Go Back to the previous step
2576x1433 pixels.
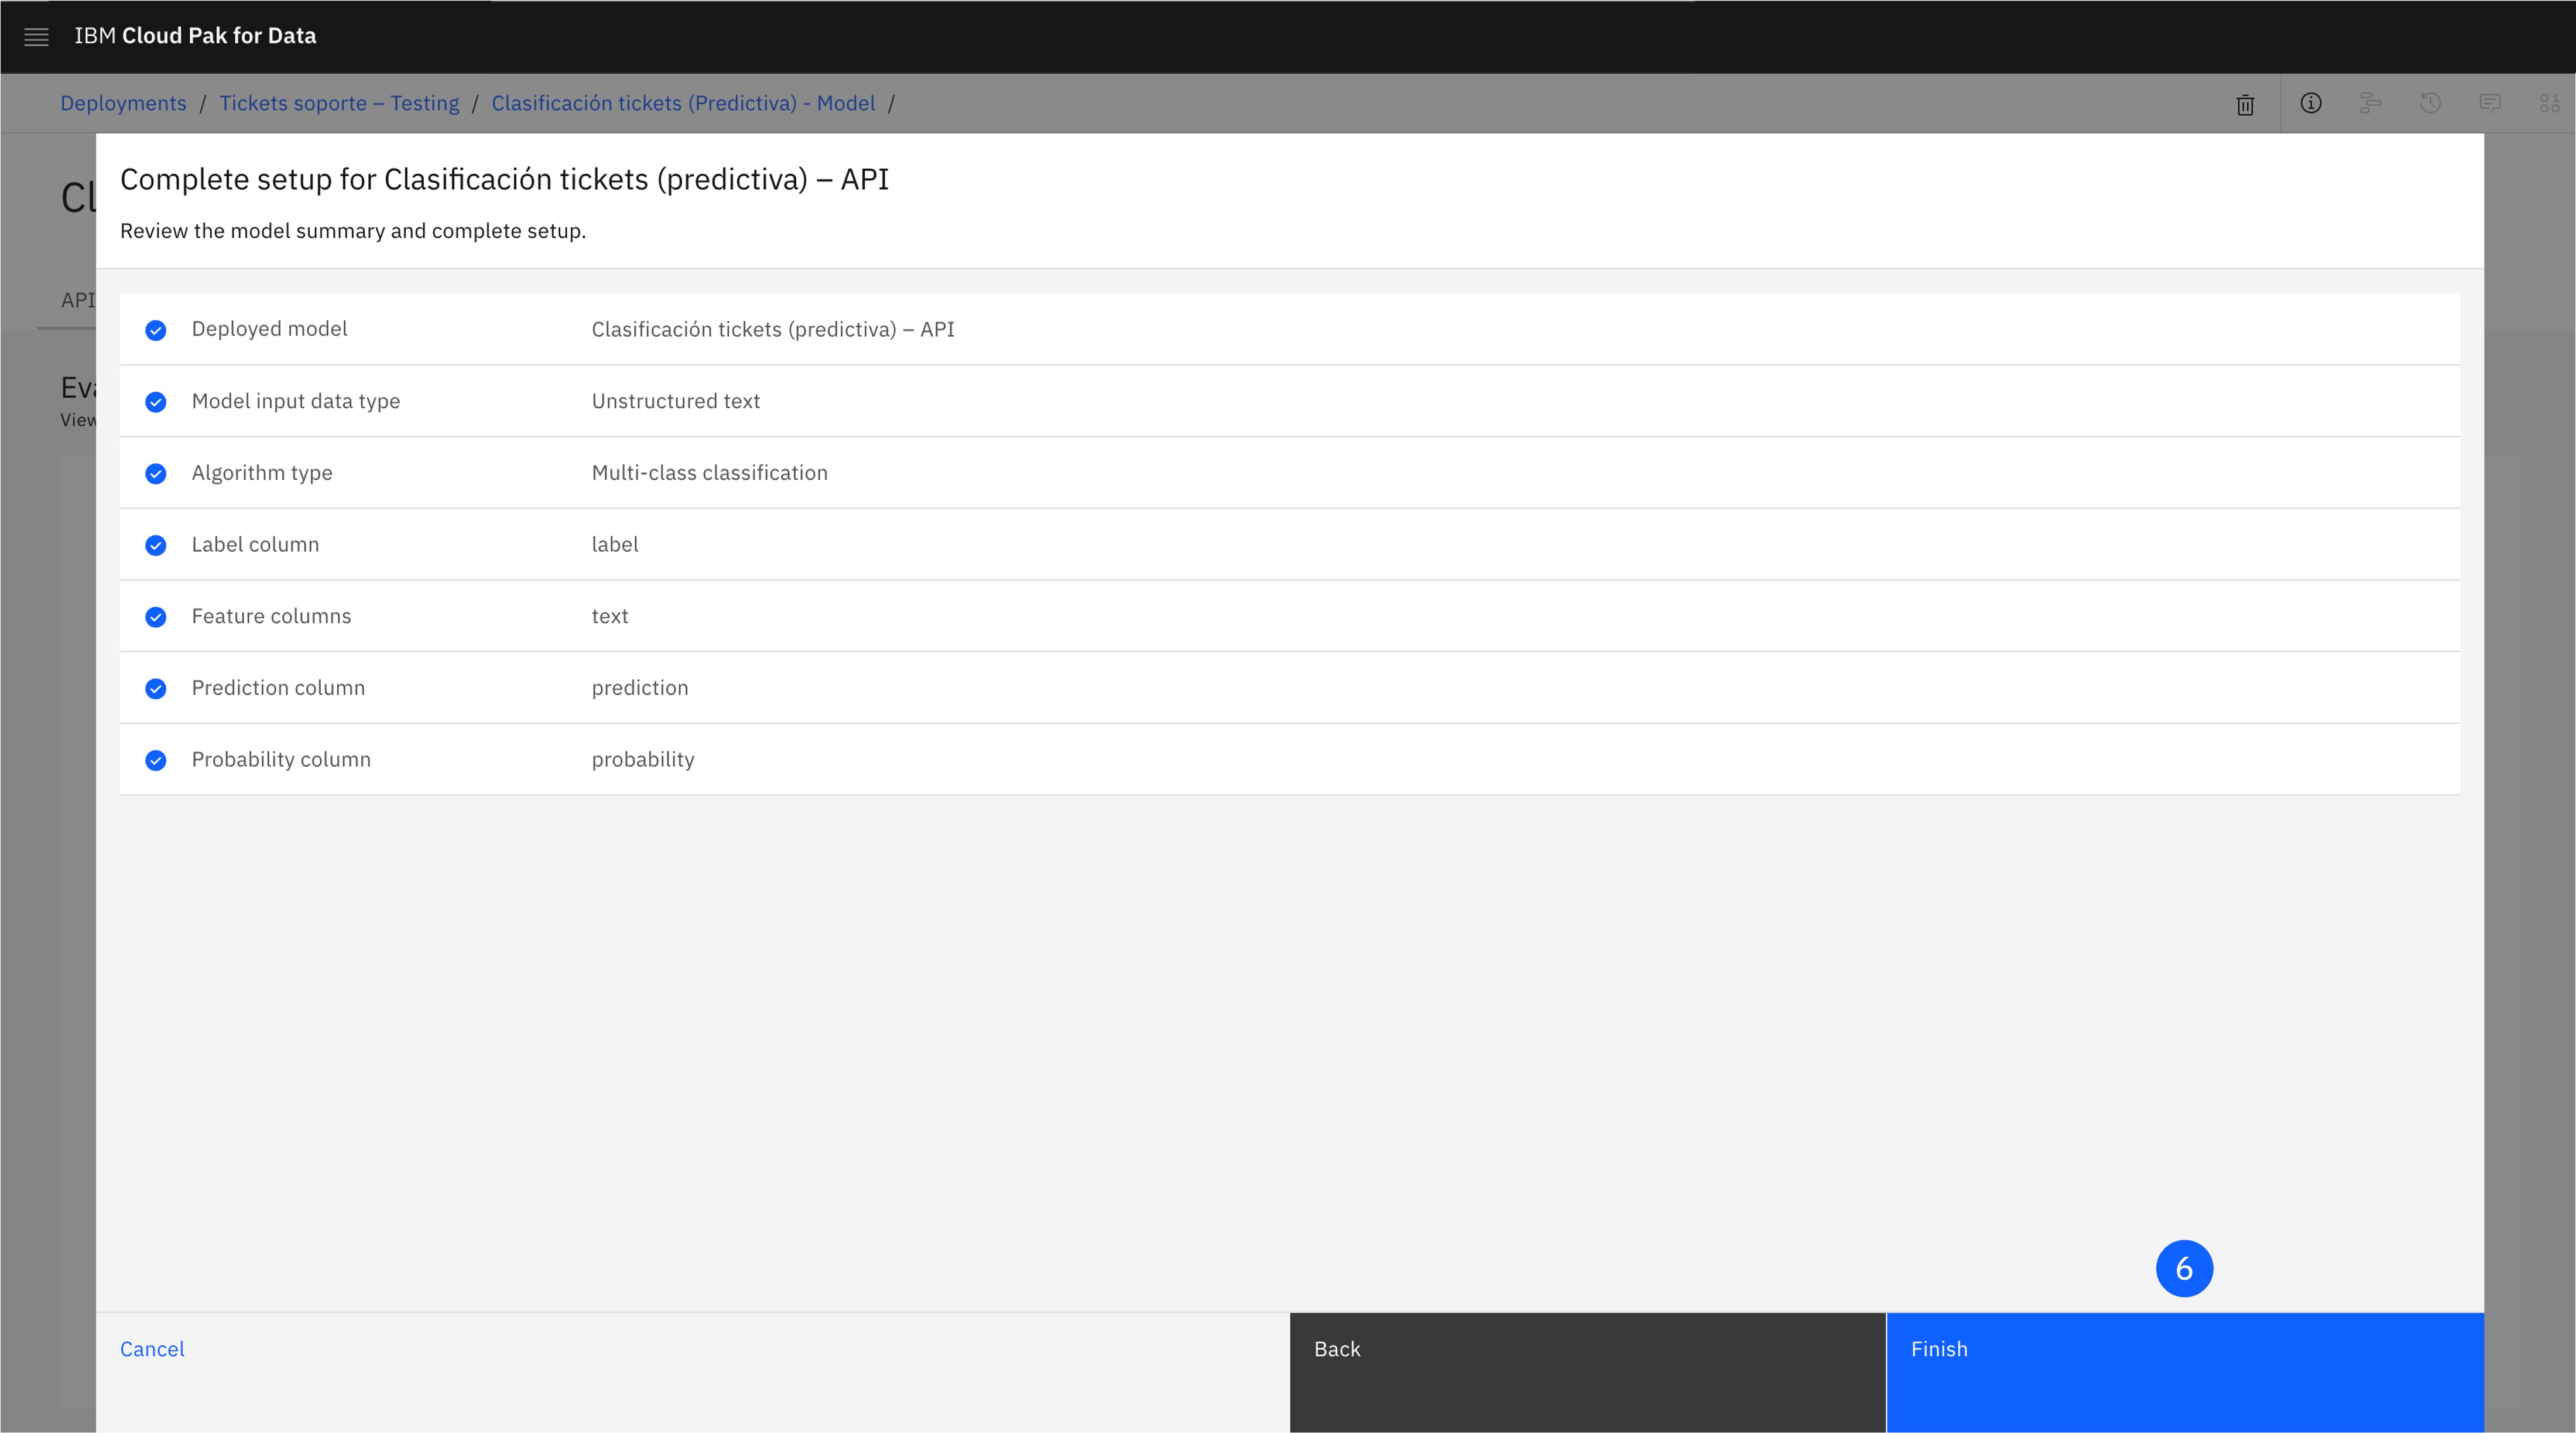click(1588, 1372)
